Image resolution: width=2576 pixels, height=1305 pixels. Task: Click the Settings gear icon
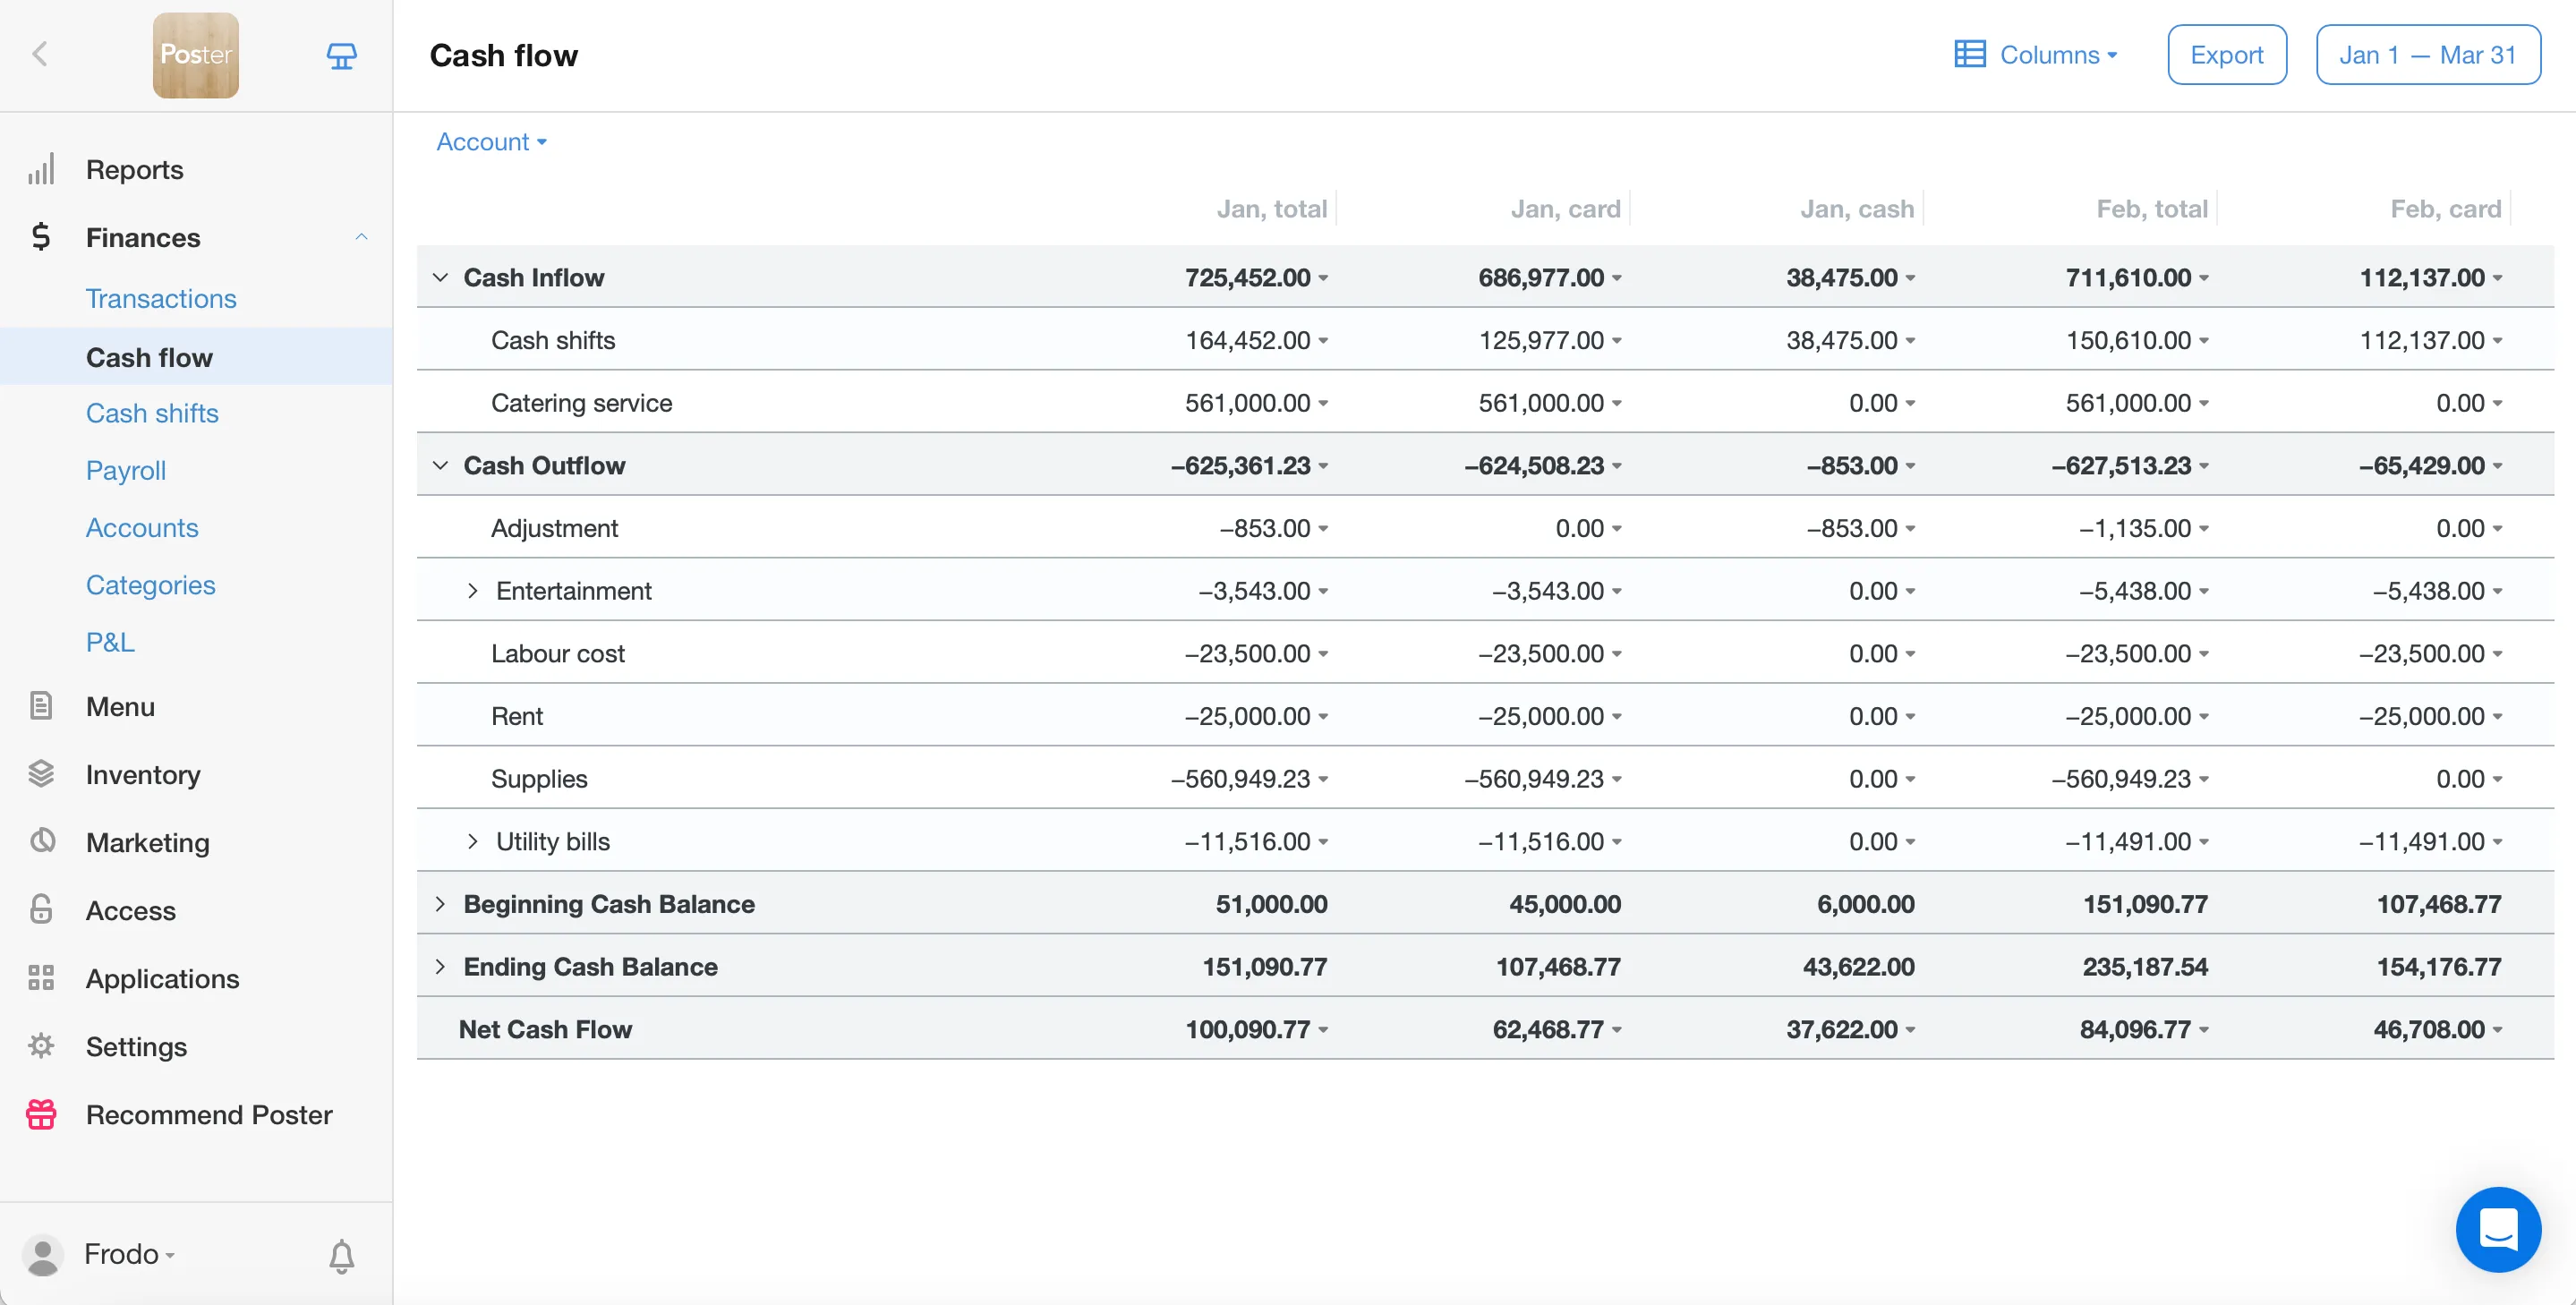pos(41,1046)
